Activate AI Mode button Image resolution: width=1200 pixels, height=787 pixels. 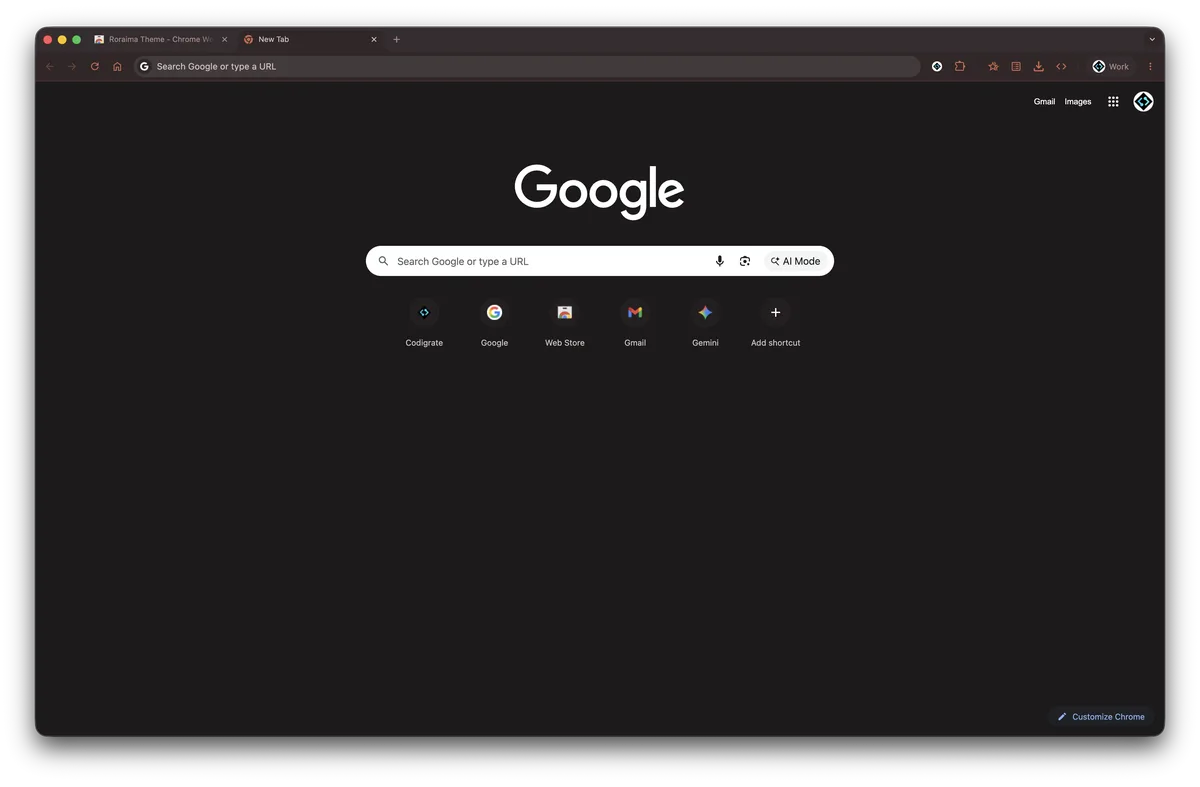pos(796,262)
